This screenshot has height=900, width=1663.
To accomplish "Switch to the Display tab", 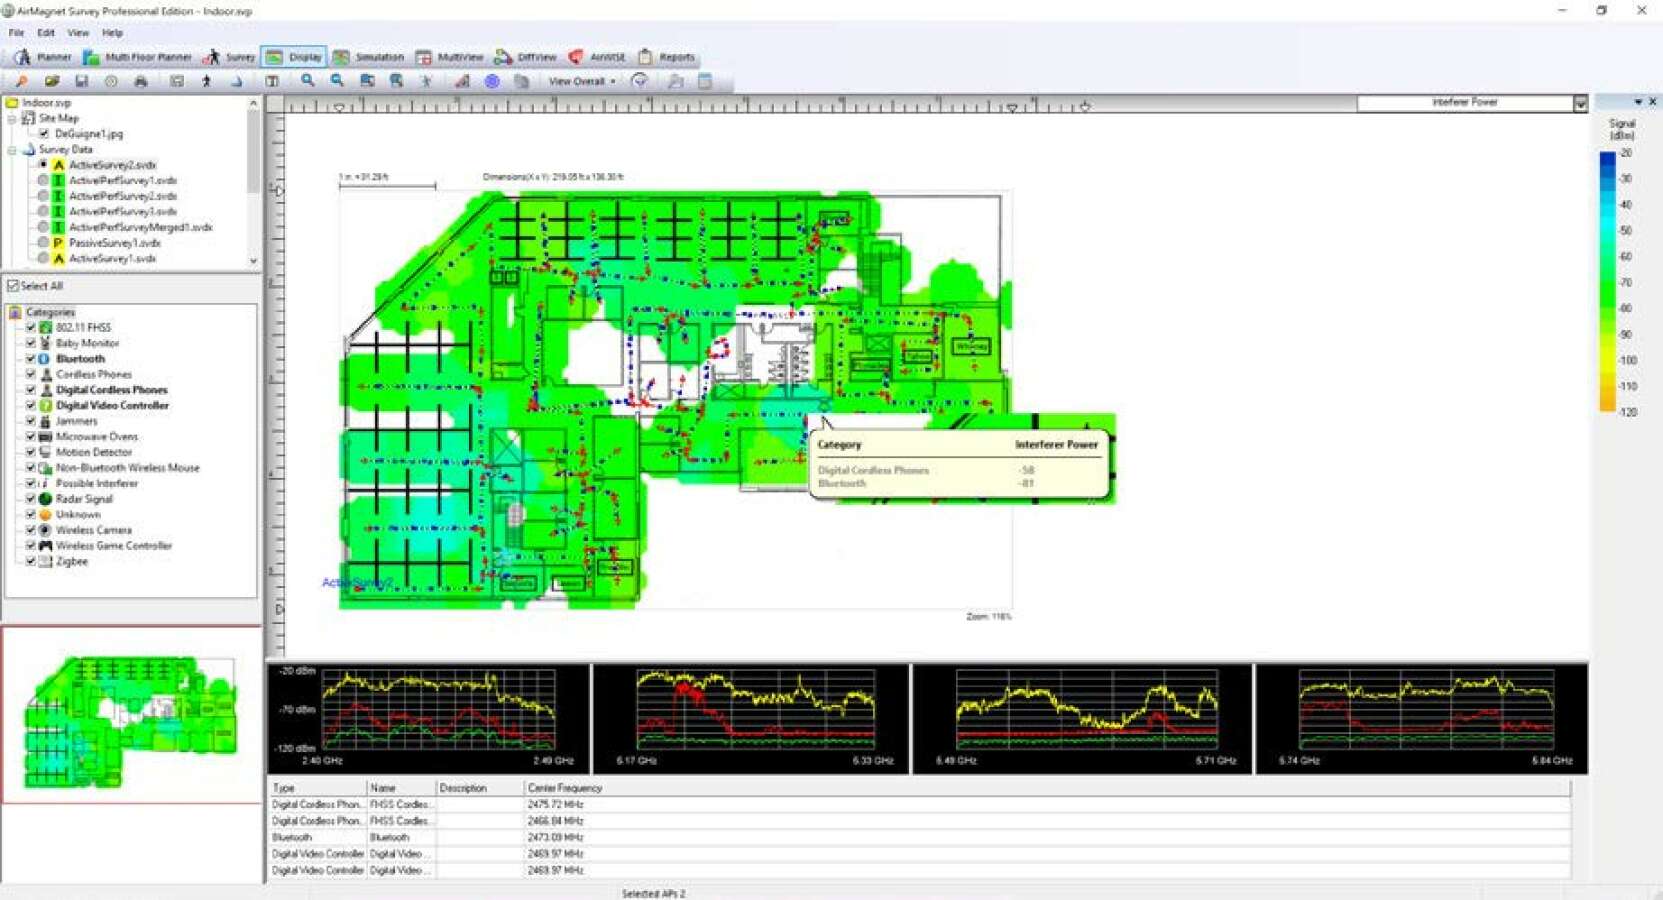I will 293,57.
